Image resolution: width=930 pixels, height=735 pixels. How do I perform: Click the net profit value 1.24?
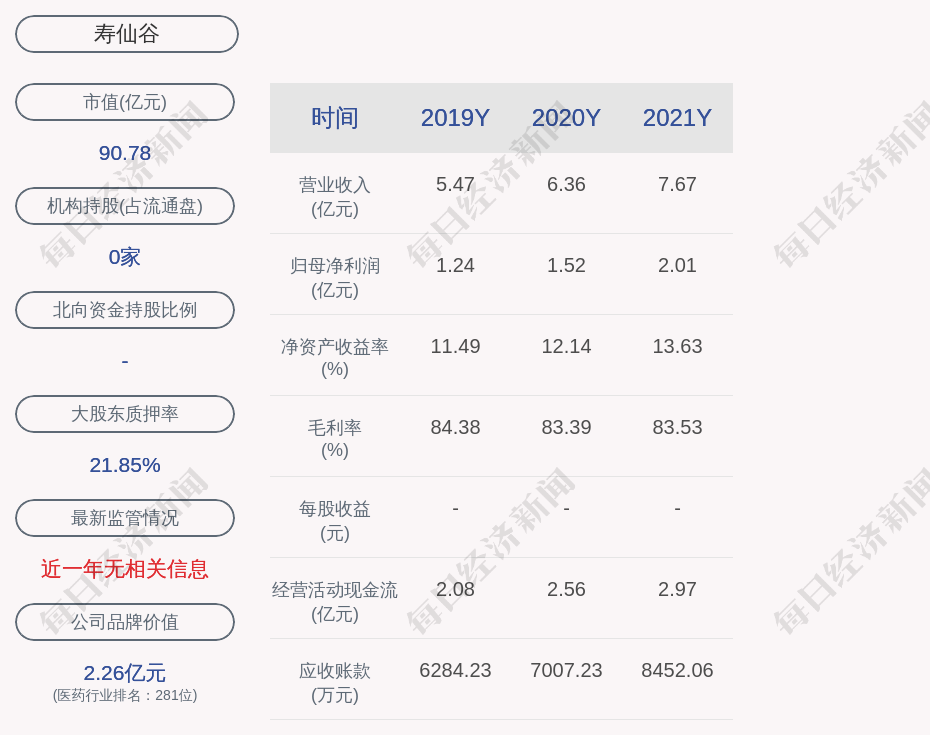tap(455, 265)
